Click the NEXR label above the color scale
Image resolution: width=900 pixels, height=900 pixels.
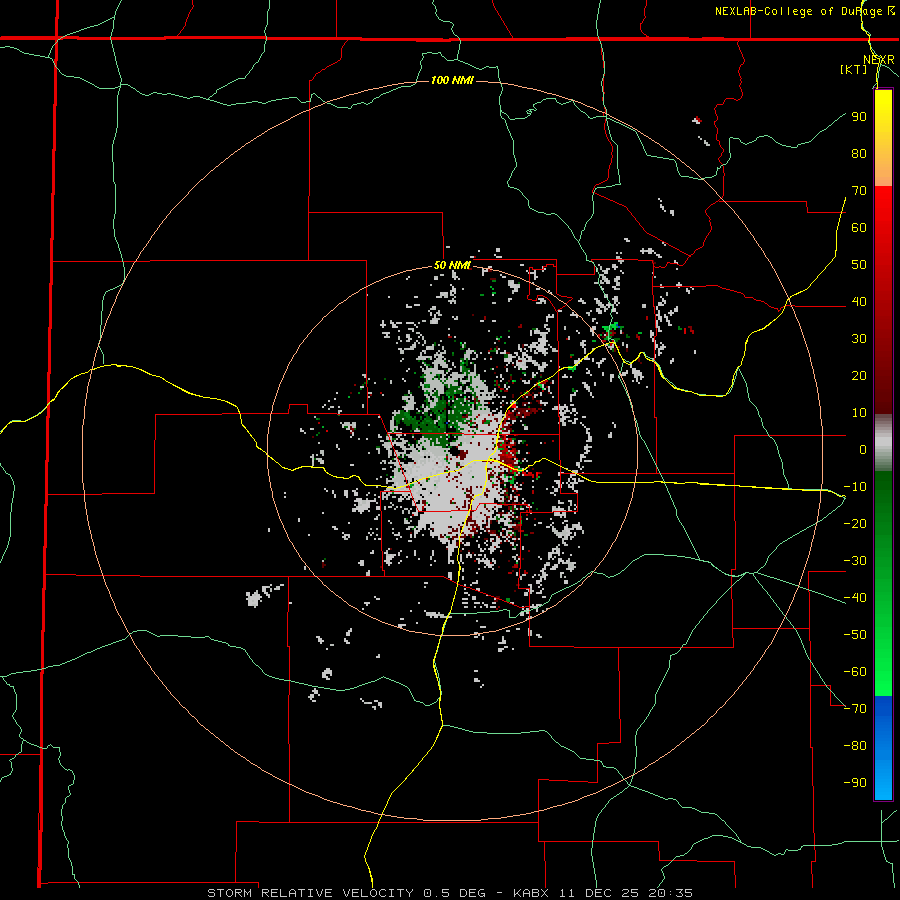pyautogui.click(x=878, y=60)
